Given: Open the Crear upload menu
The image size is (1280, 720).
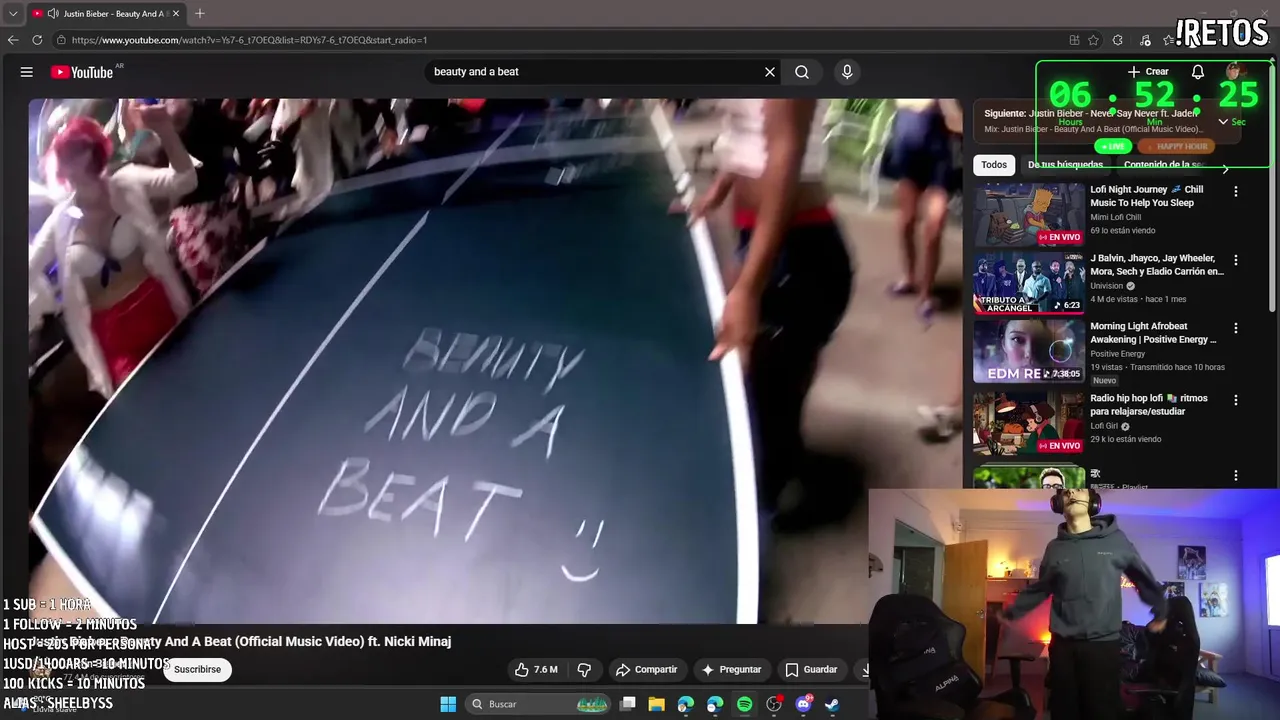Looking at the screenshot, I should (1148, 72).
